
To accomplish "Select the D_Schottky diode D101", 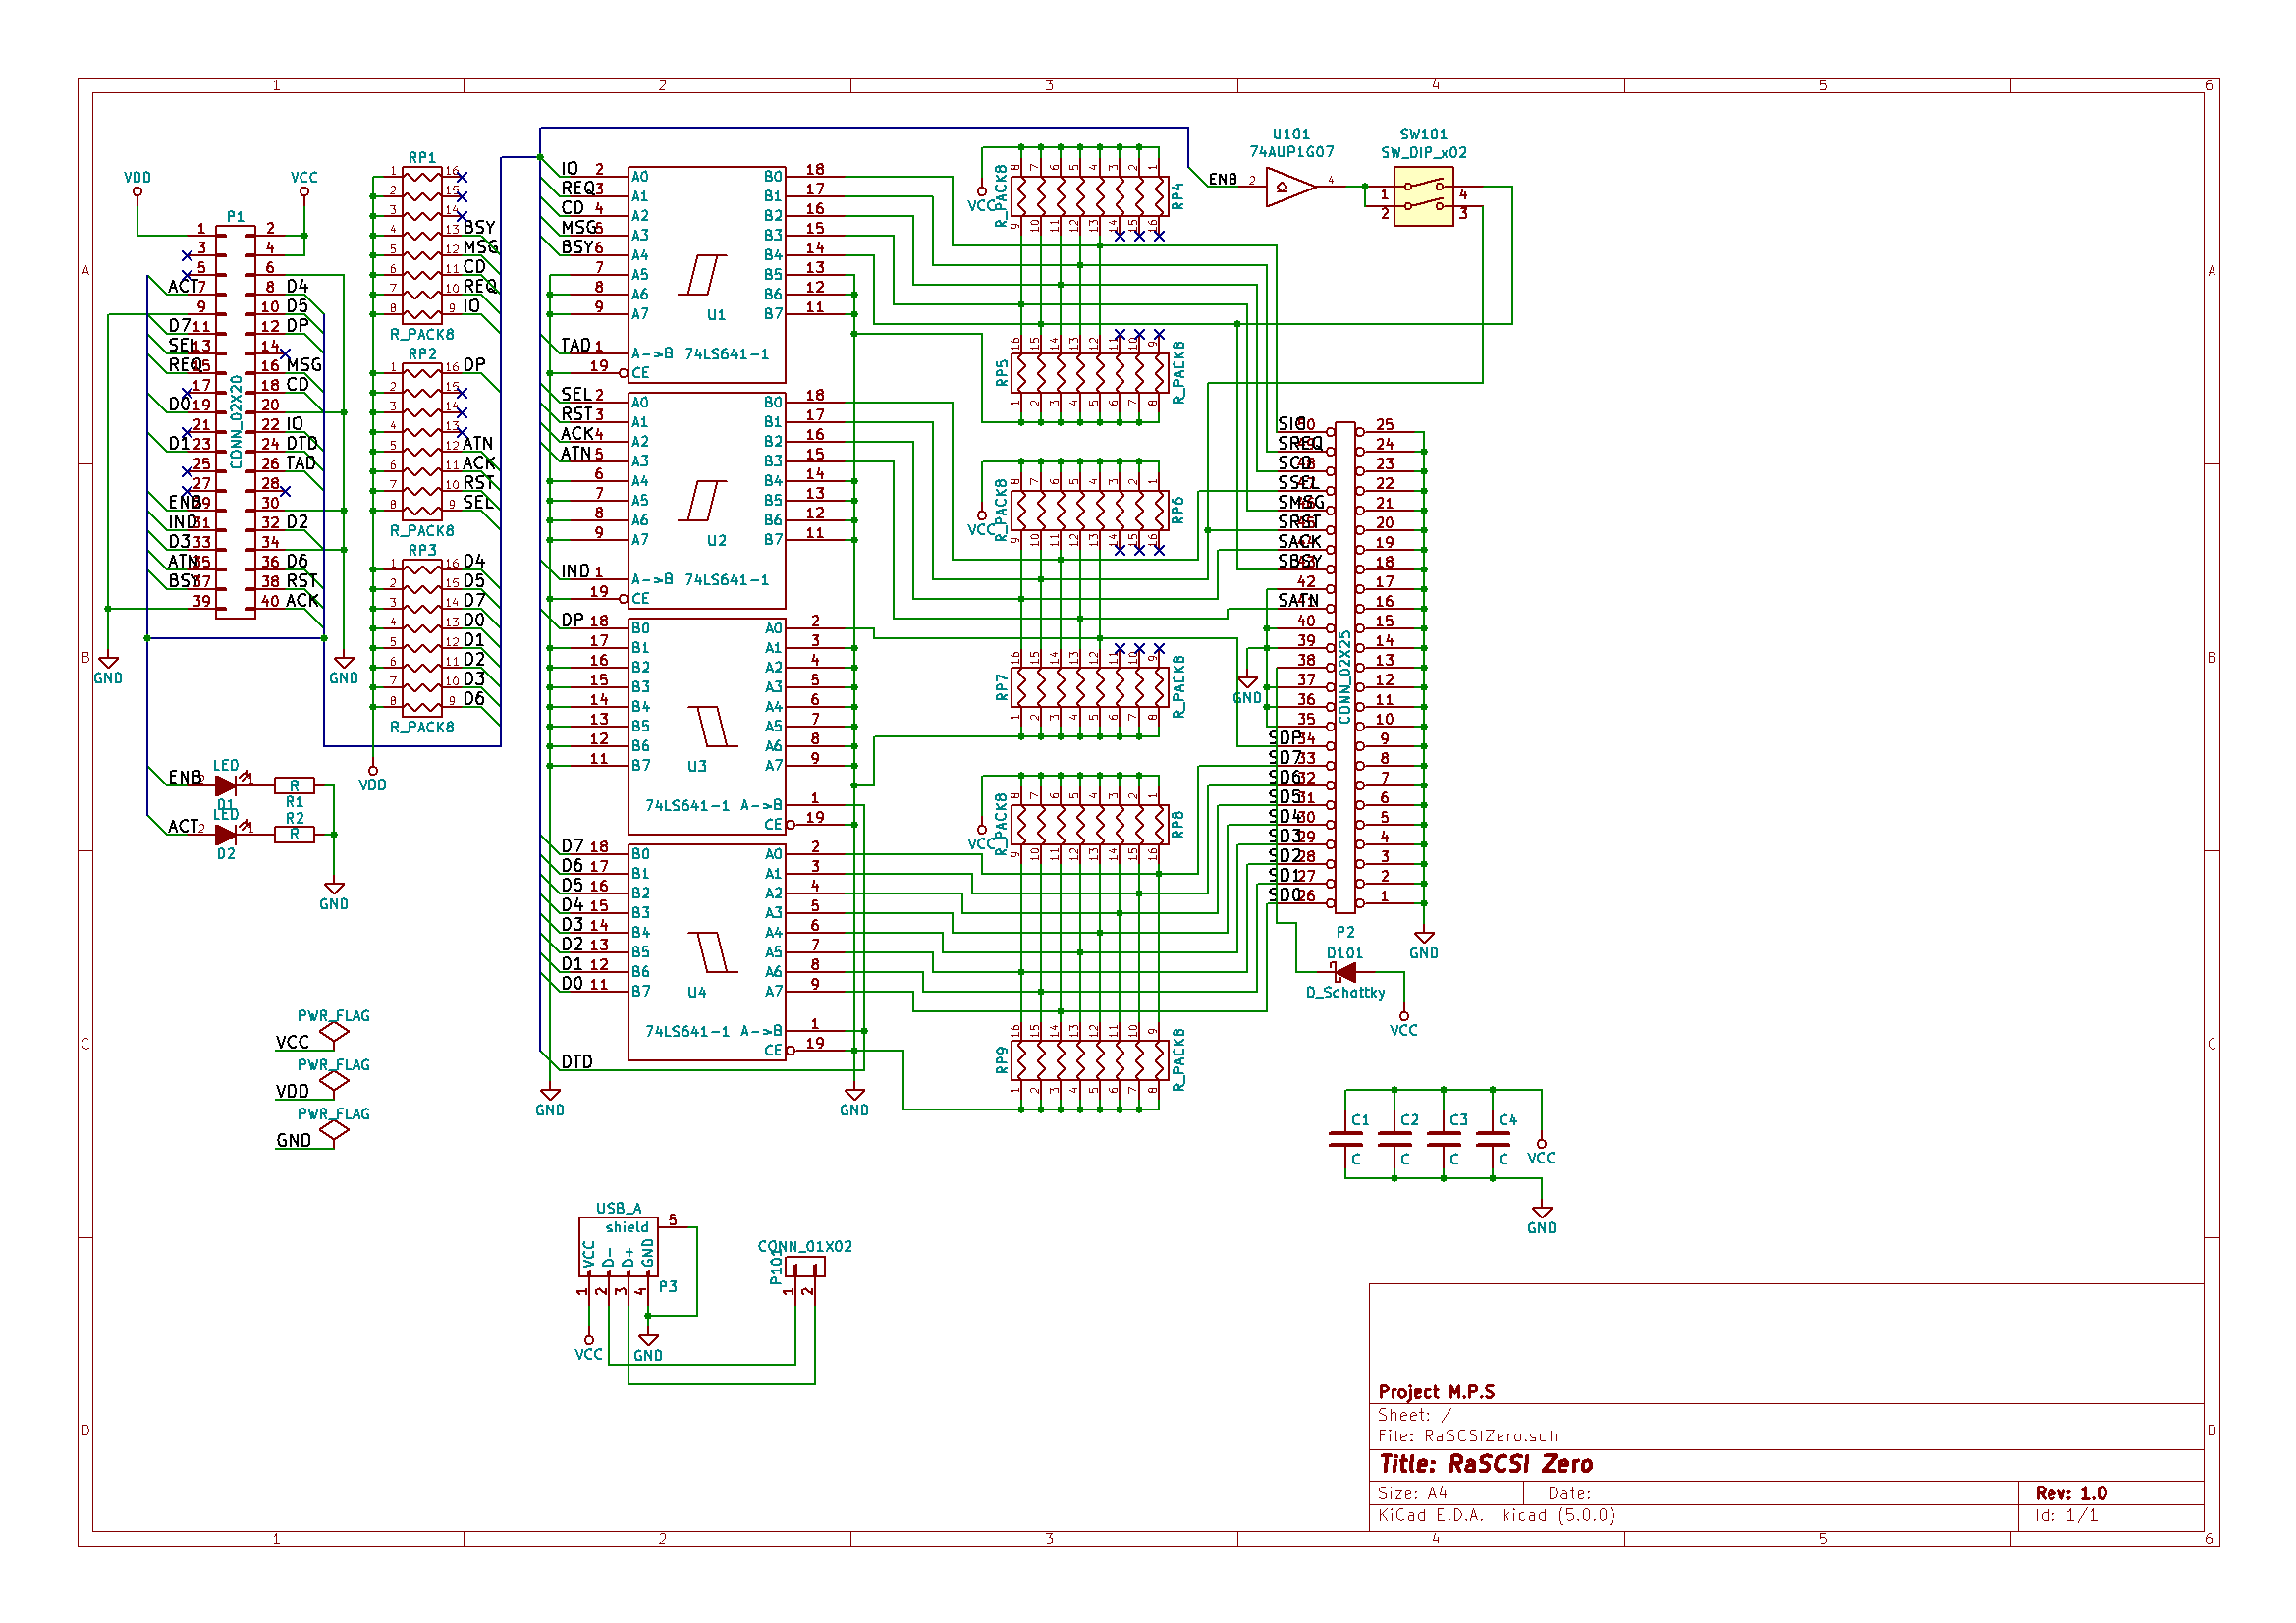I will point(1347,972).
